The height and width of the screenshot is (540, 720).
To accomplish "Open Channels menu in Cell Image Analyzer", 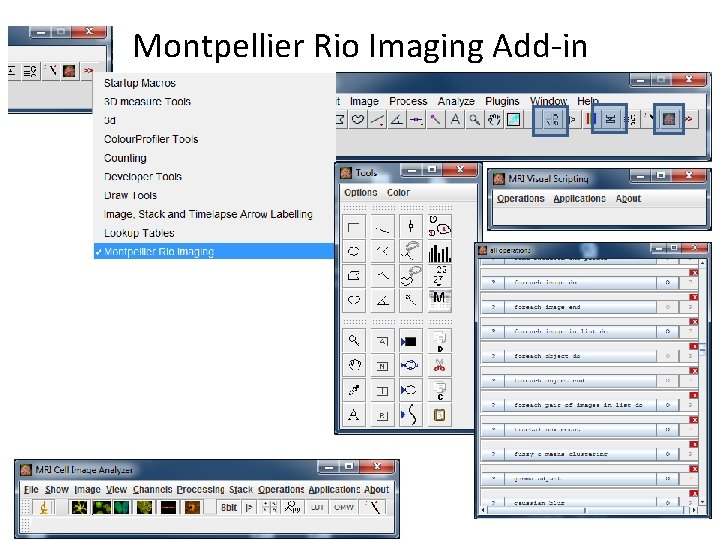I will (x=152, y=489).
